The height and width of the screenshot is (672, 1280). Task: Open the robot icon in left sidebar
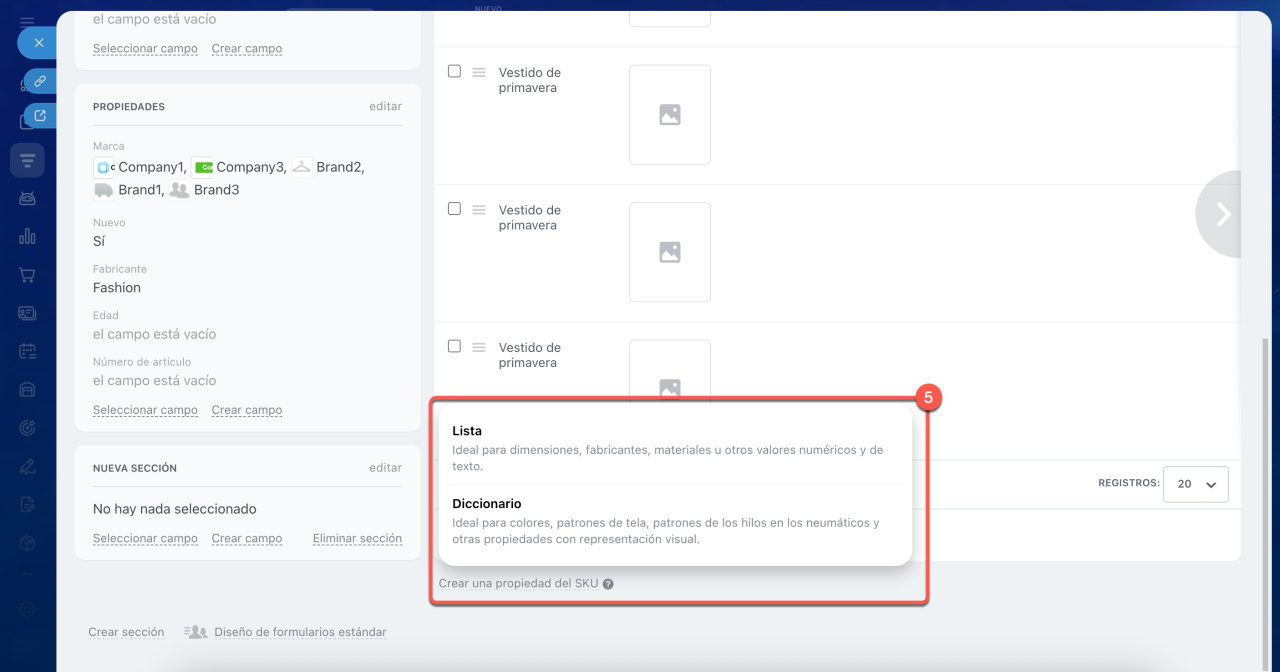[27, 198]
